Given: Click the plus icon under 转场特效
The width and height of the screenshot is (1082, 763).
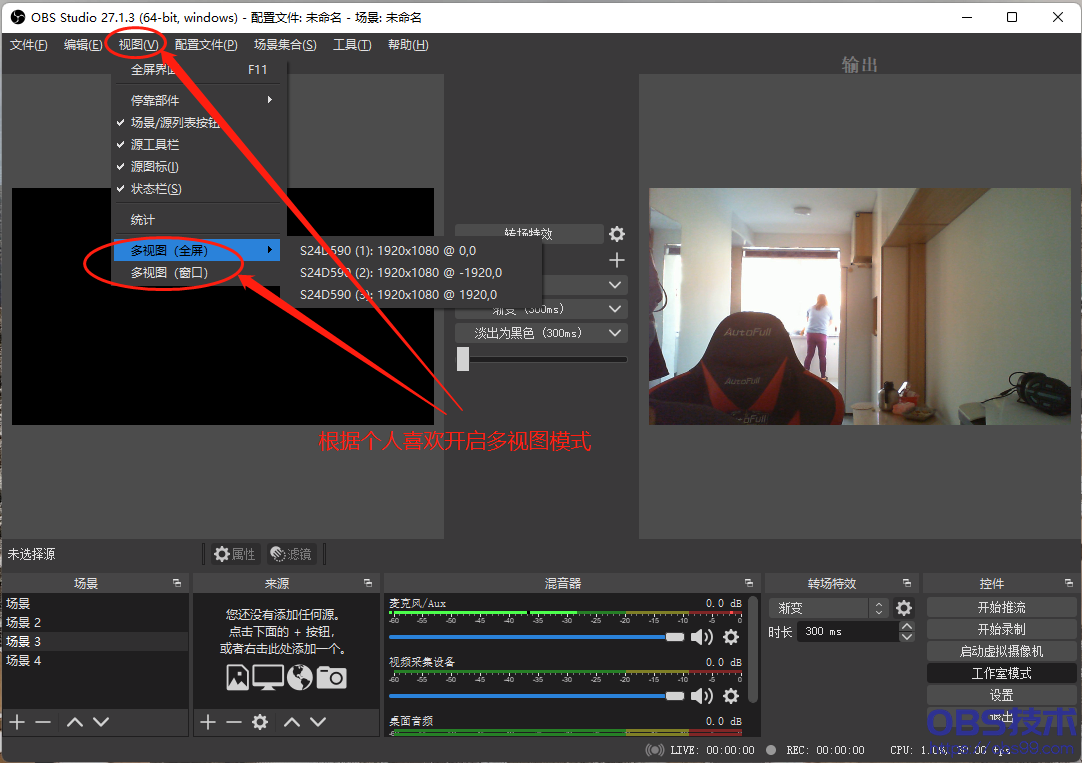Looking at the screenshot, I should [617, 260].
